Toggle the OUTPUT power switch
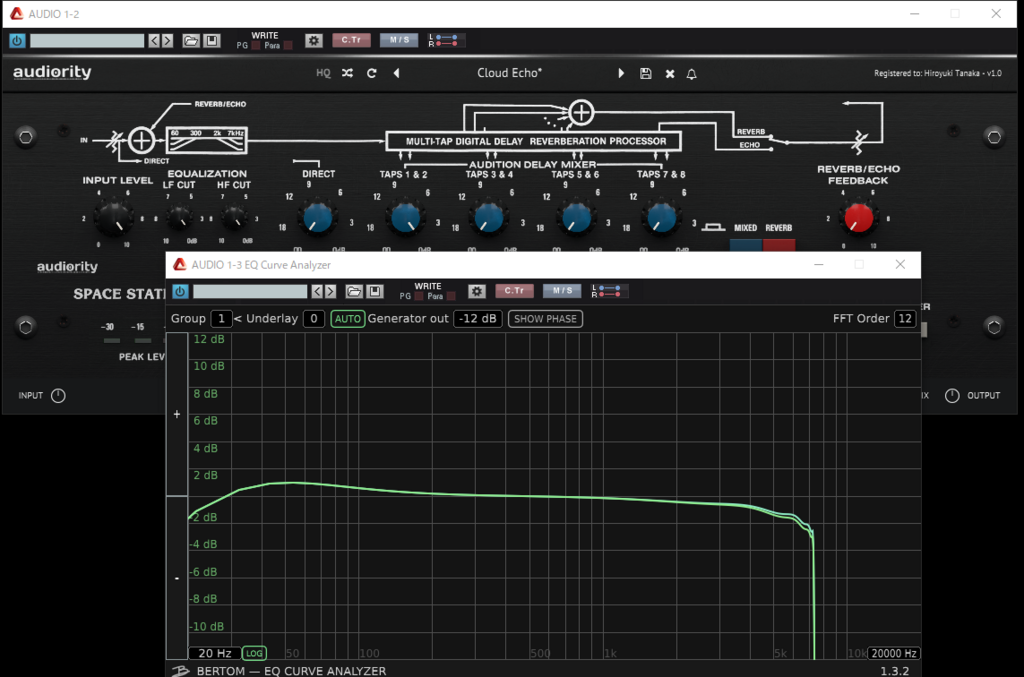The height and width of the screenshot is (677, 1024). (952, 396)
